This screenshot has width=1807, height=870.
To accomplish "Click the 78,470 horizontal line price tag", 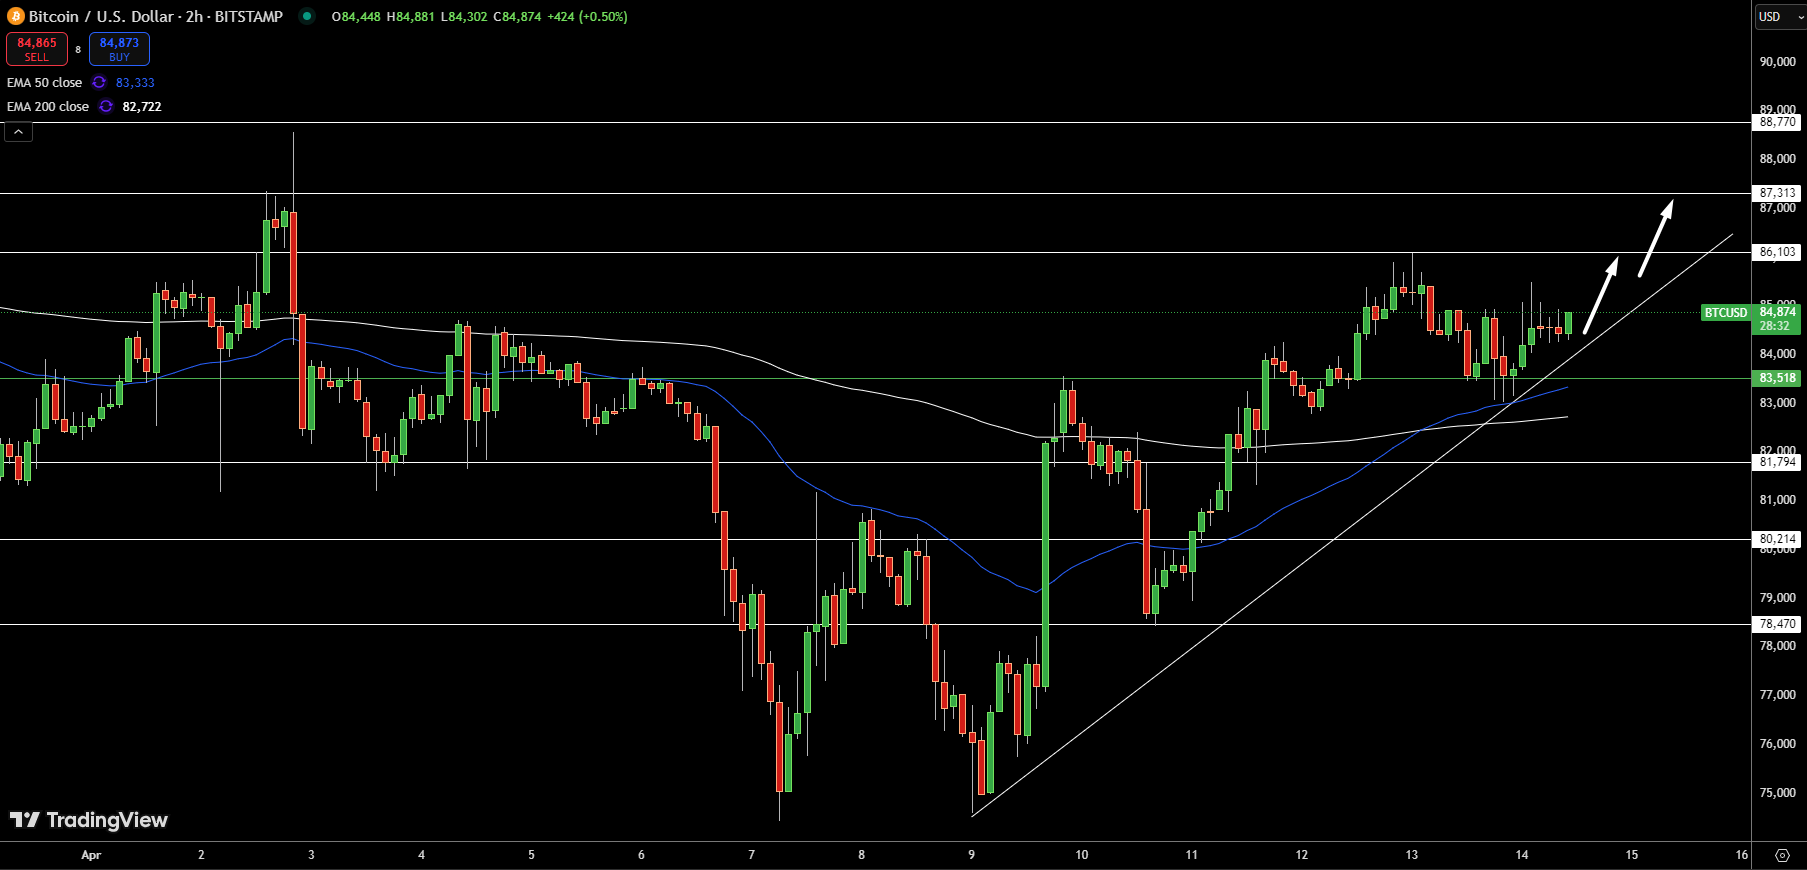I will pos(1778,624).
